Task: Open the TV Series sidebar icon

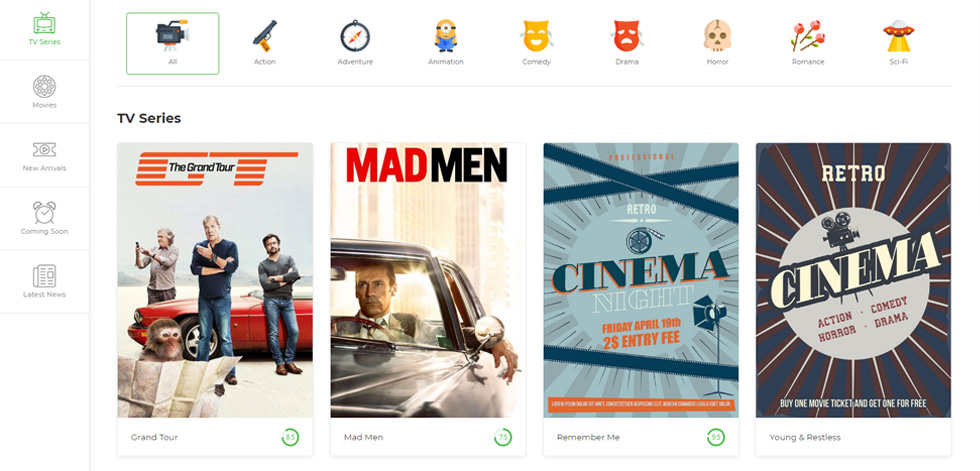Action: click(44, 23)
